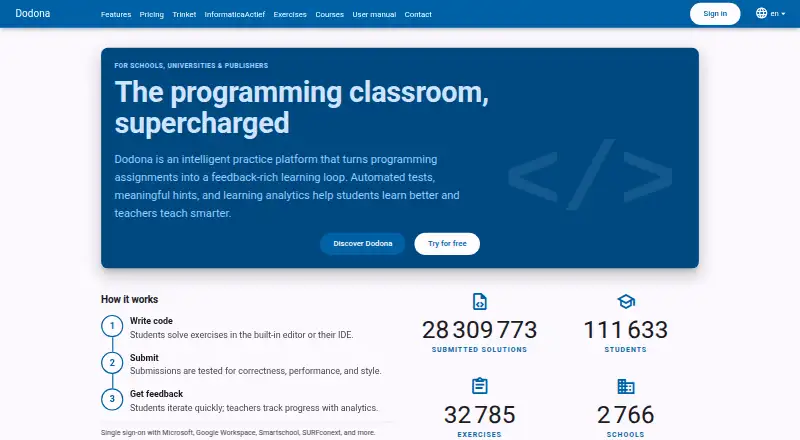Click the SUBMITTED SOLUTIONS label
This screenshot has height=440, width=800.
click(480, 350)
